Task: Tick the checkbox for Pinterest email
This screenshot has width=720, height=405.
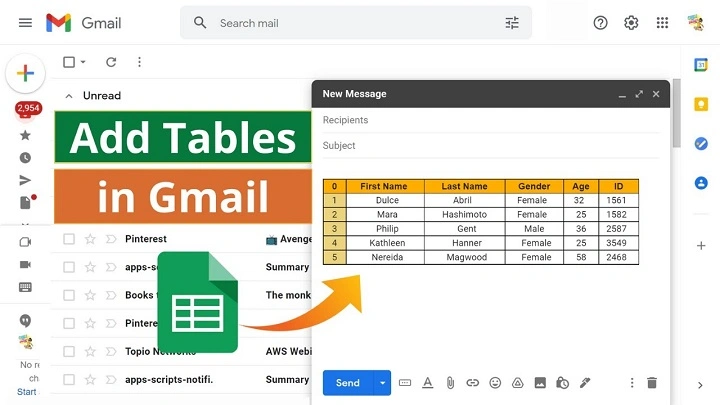Action: tap(69, 239)
